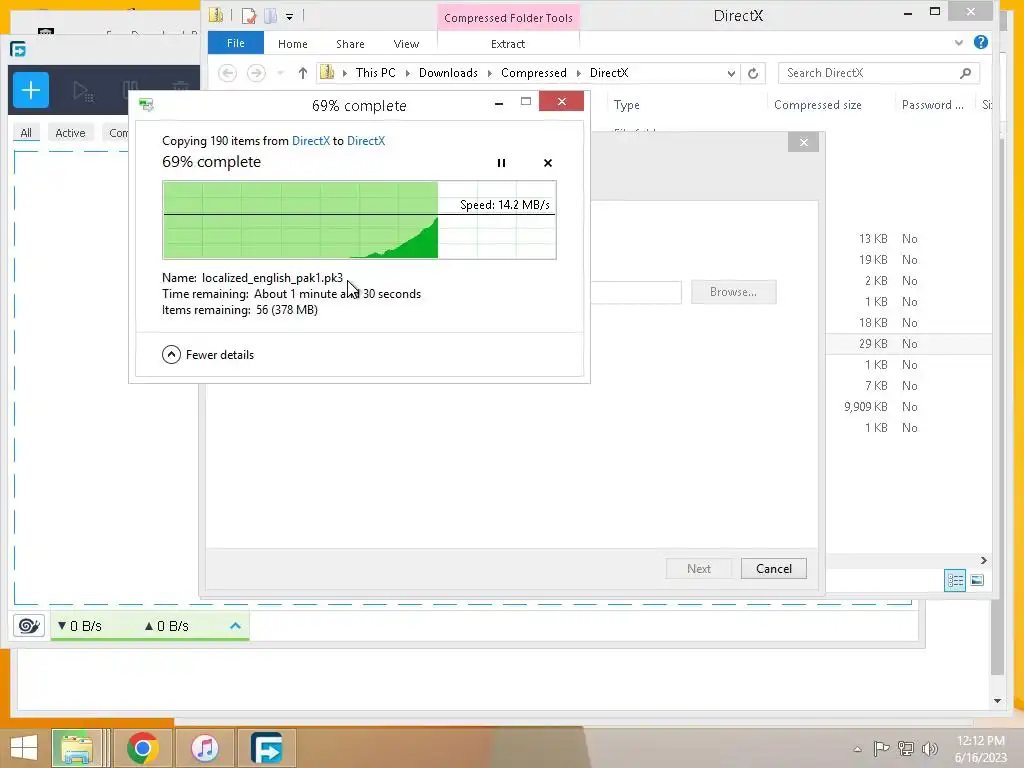
Task: Expand the ribbon with the chevron
Action: [x=959, y=42]
